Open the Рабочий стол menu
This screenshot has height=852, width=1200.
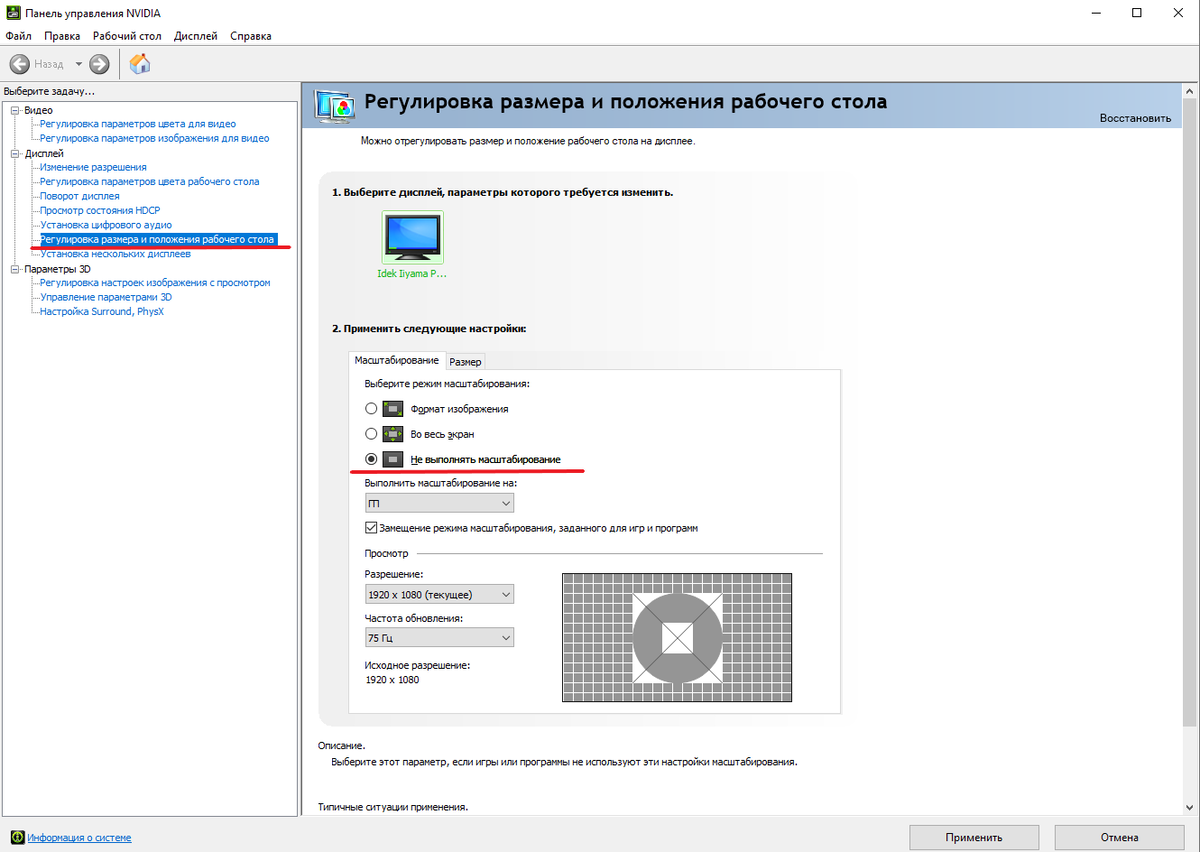(127, 36)
